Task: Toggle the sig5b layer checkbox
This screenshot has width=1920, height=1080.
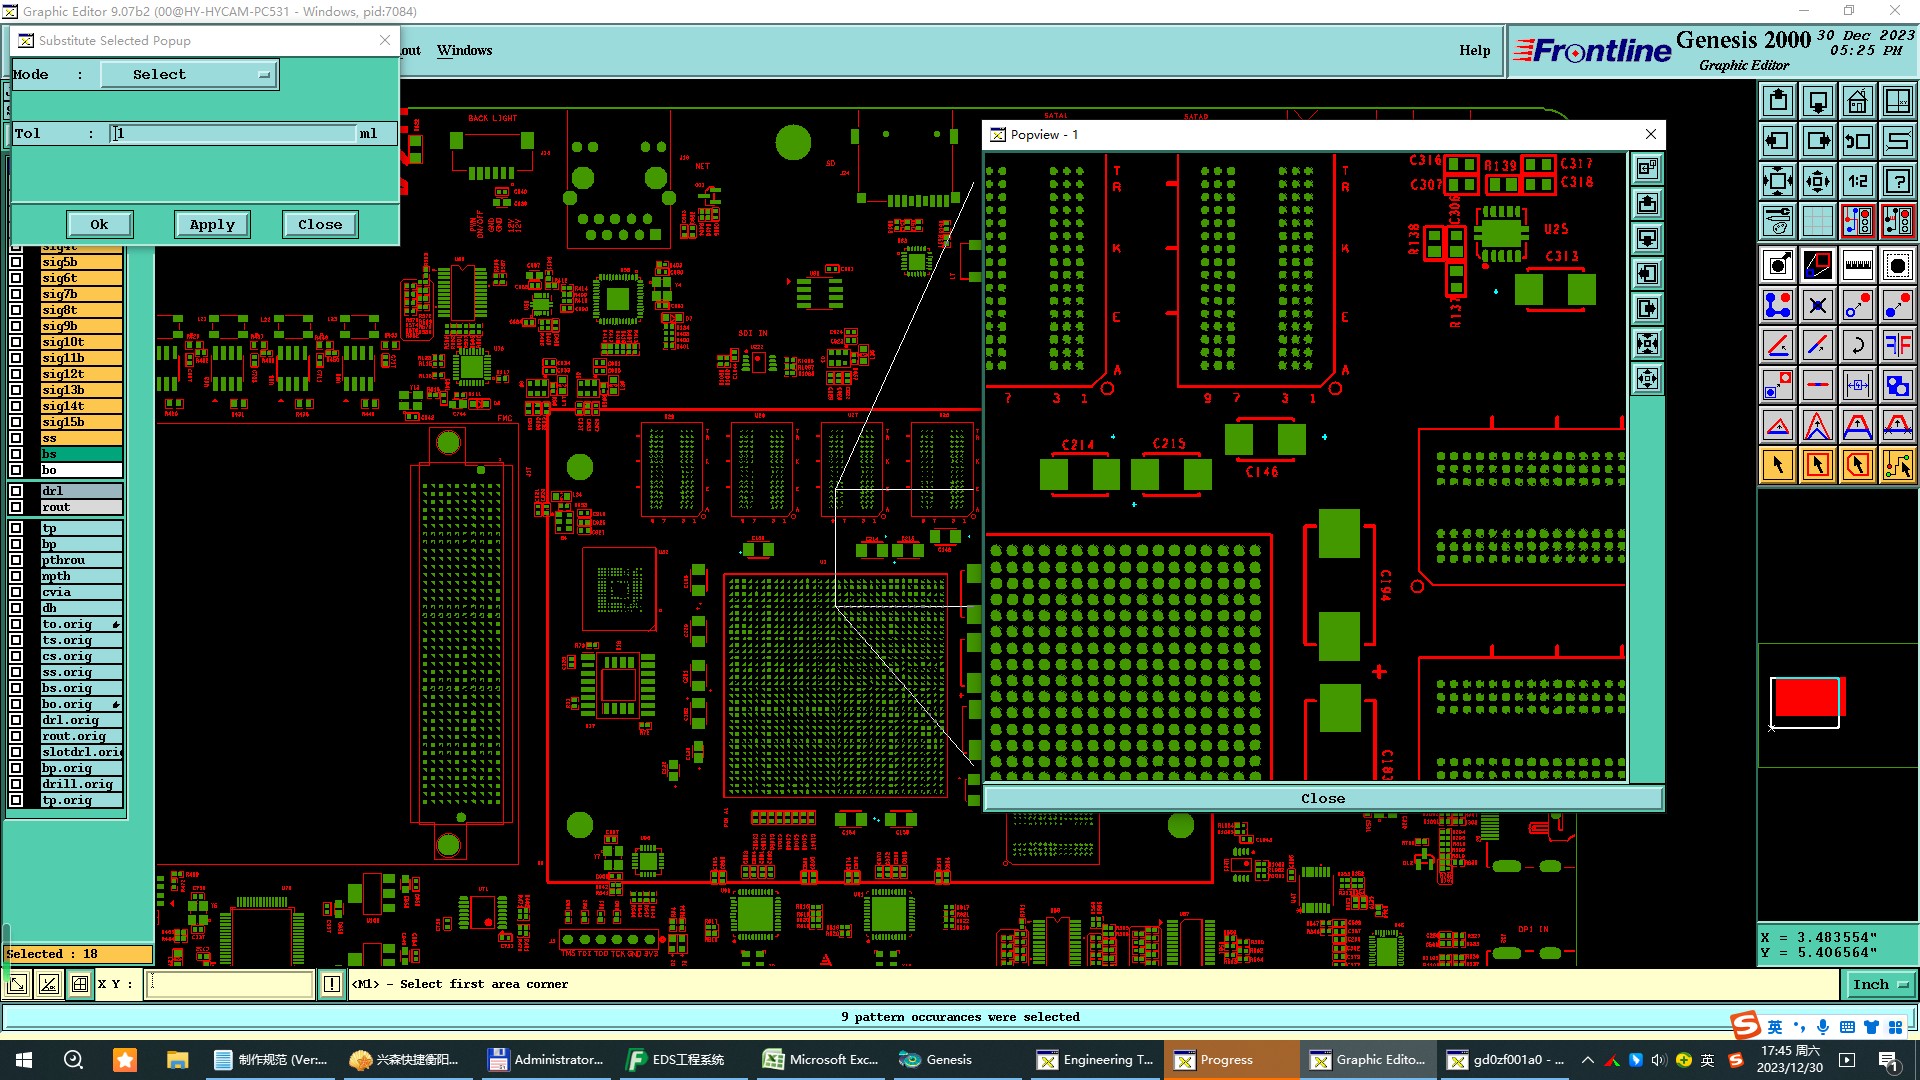Action: coord(16,262)
